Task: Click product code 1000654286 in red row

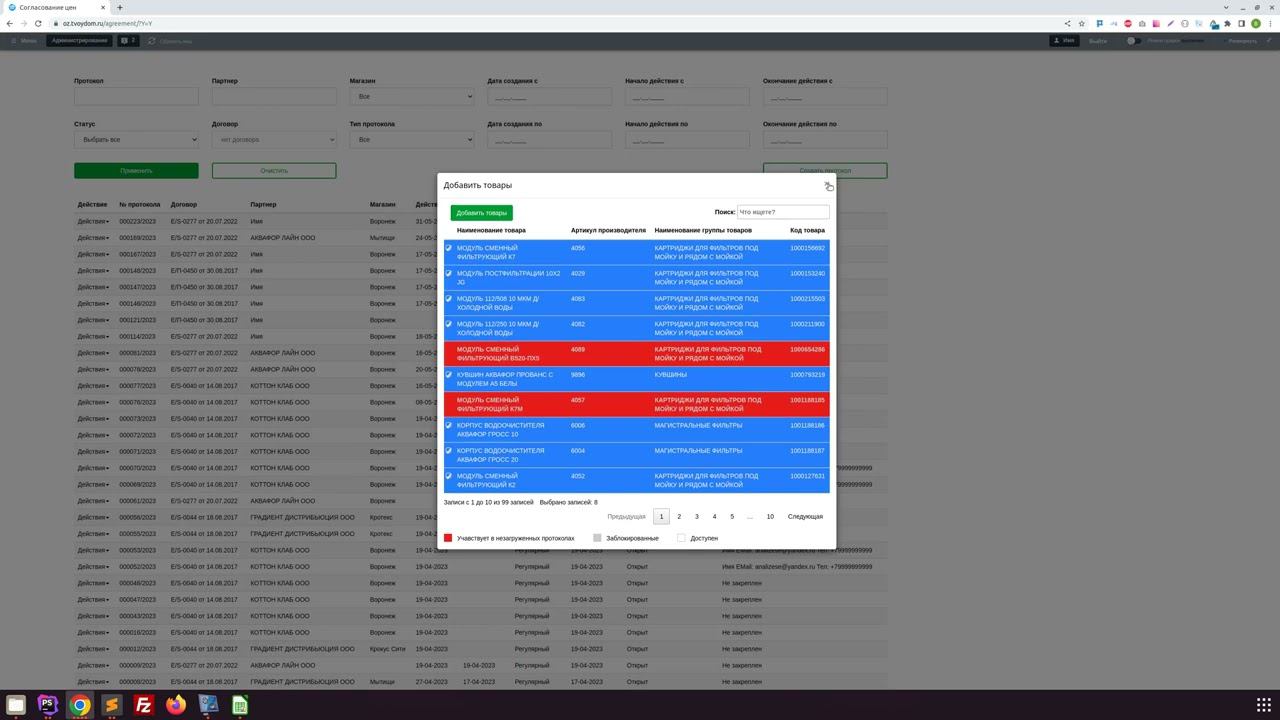Action: point(807,349)
